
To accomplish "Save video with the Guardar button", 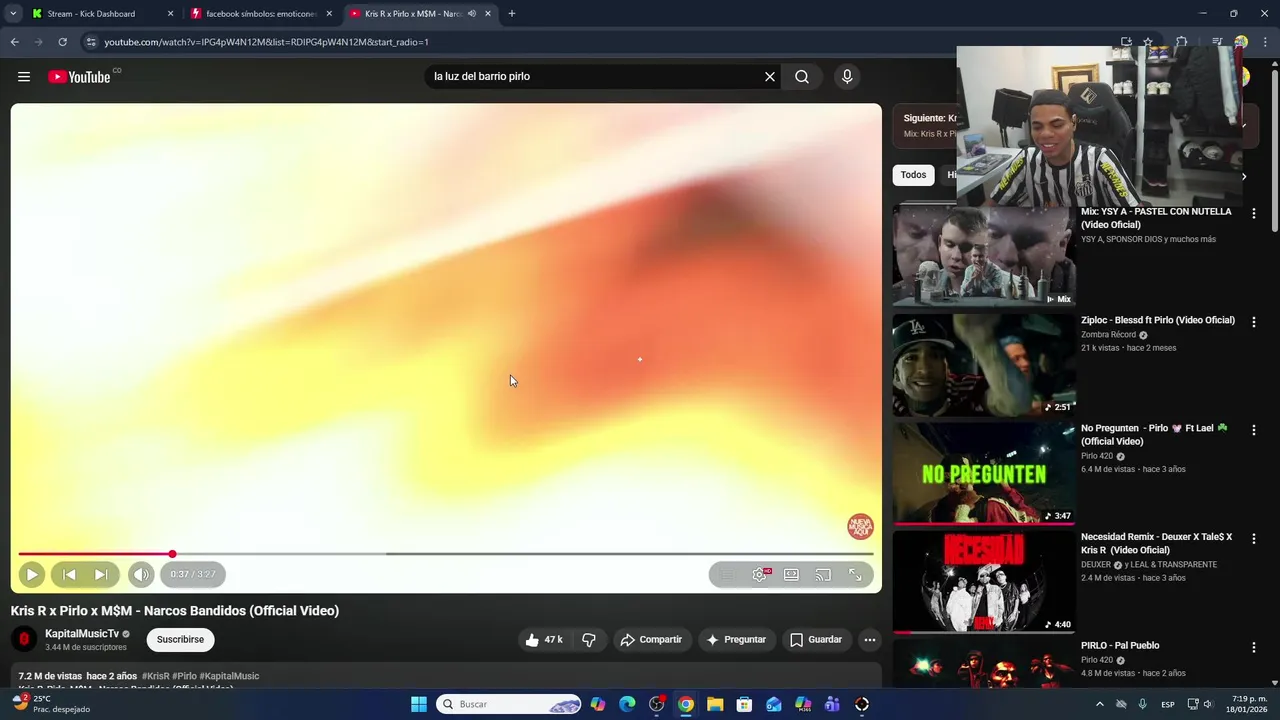I will click(x=816, y=640).
